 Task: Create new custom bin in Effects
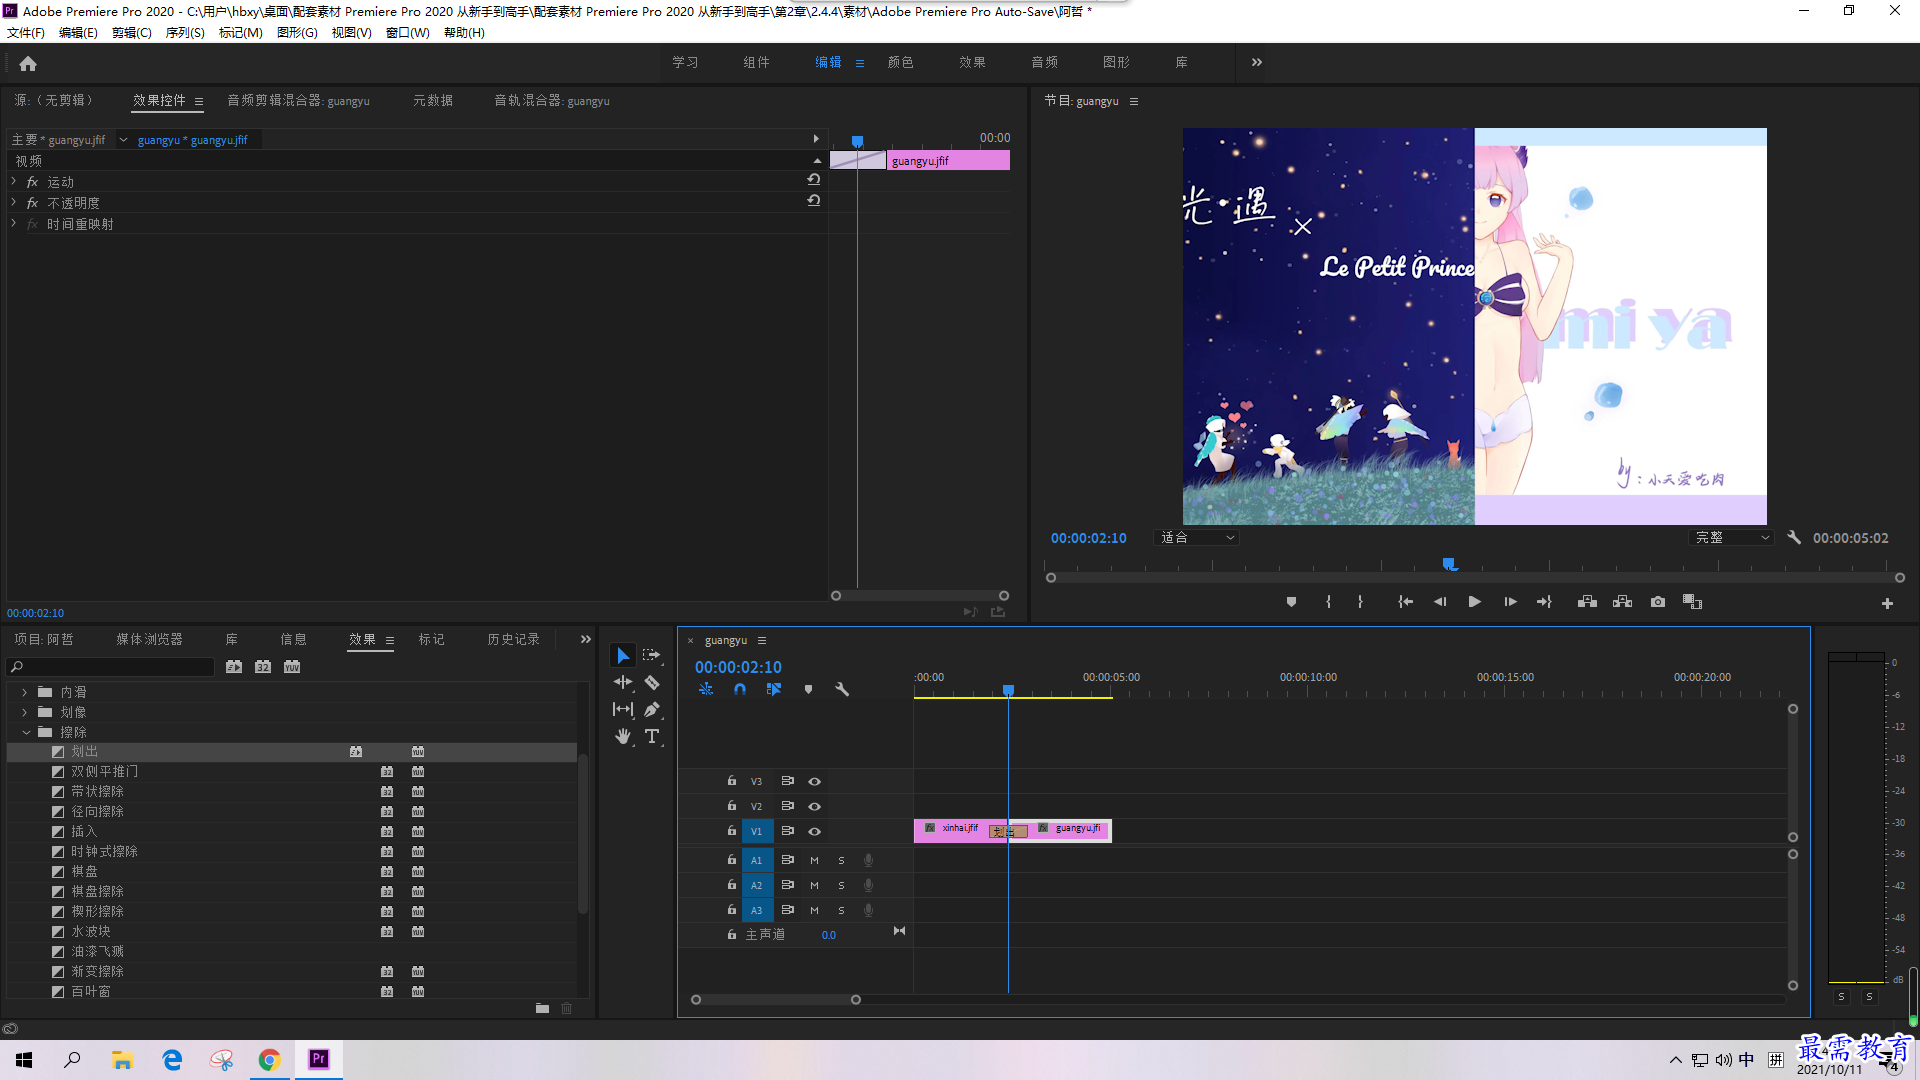542,1008
